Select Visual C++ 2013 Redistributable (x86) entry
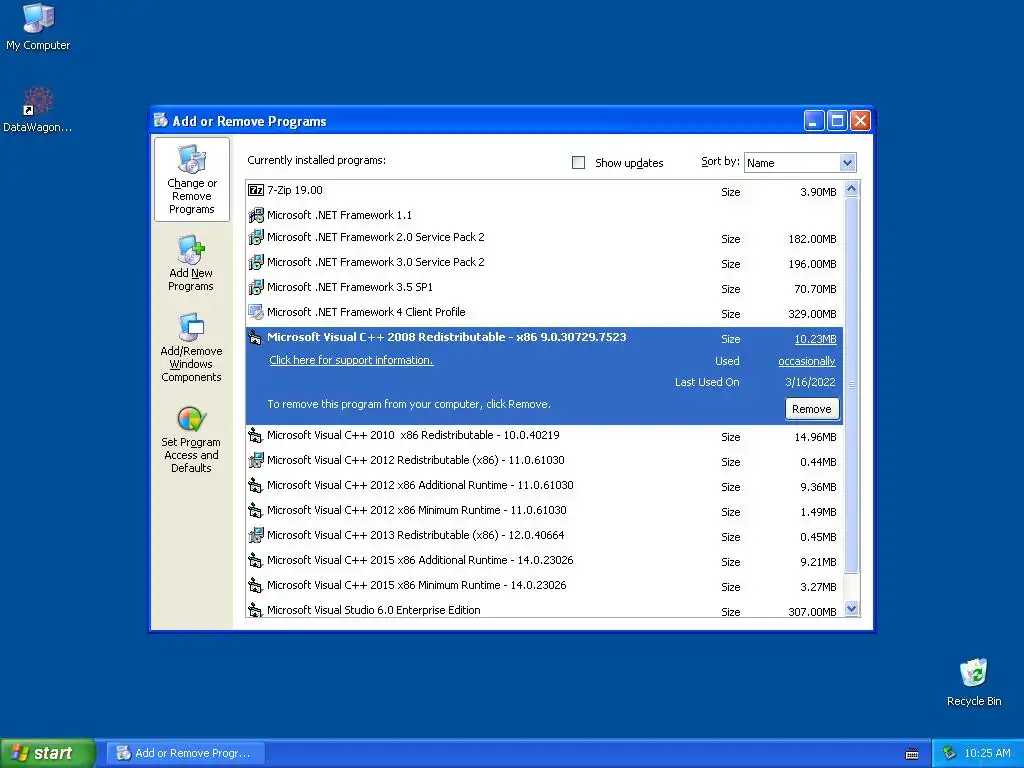 tap(544, 536)
